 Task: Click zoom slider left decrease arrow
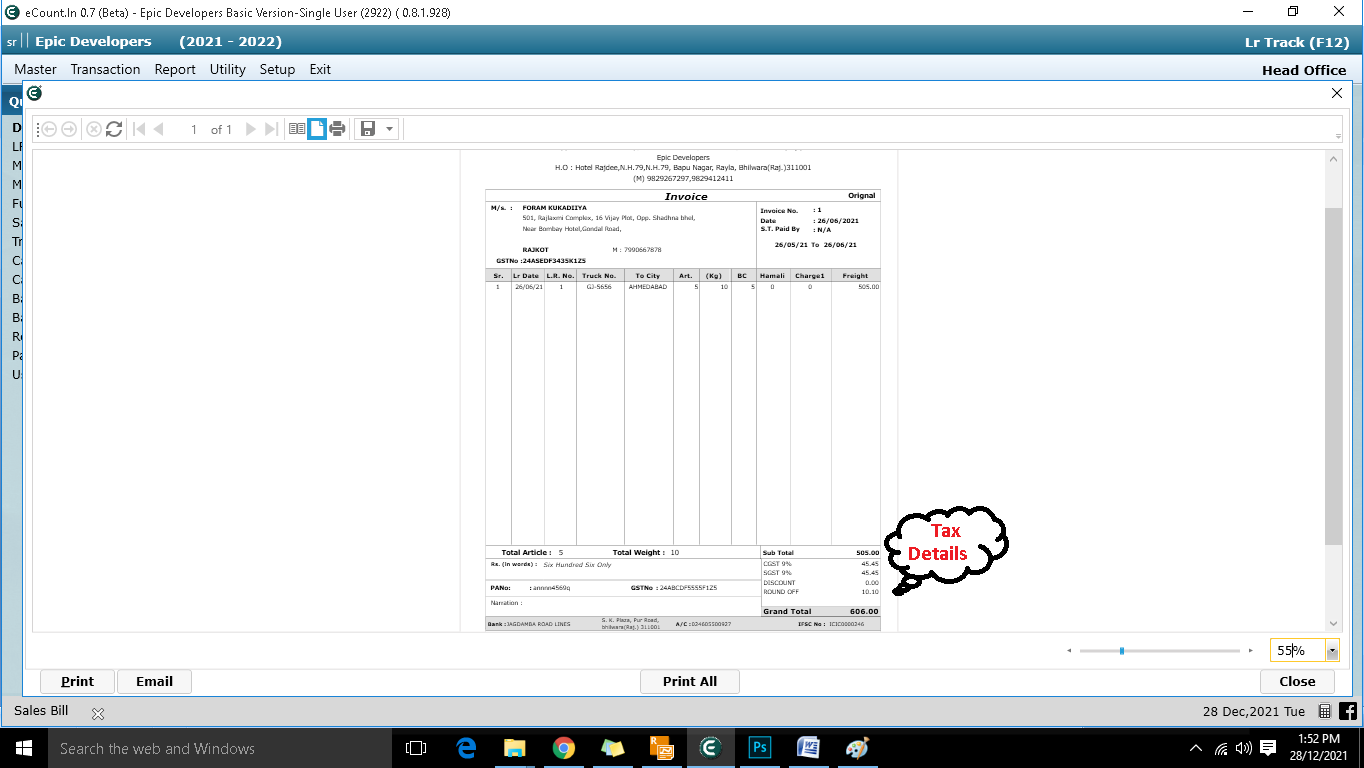[x=1069, y=651]
